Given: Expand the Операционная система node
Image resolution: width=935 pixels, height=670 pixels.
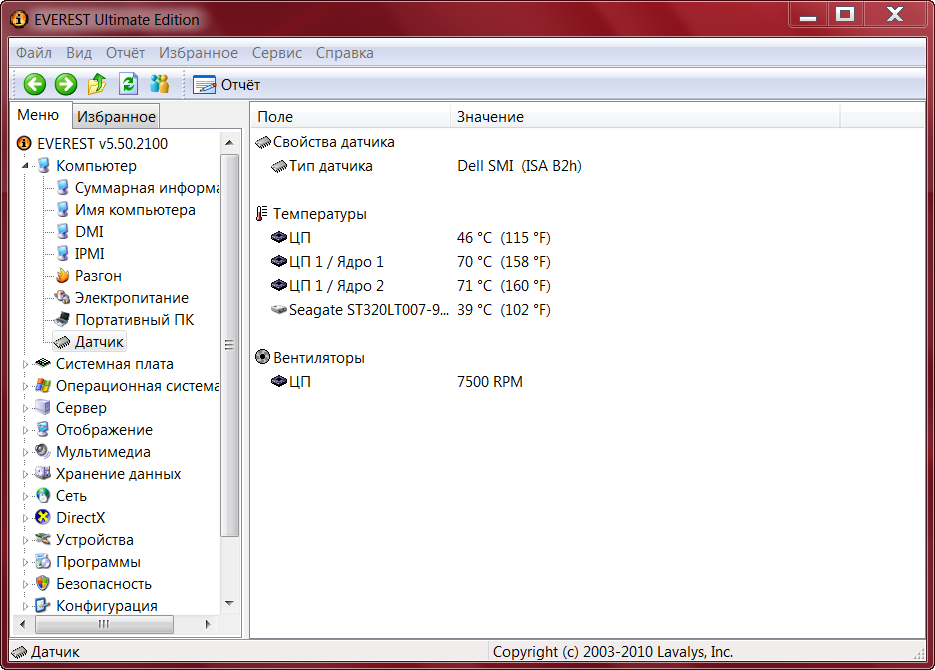Looking at the screenshot, I should pos(25,386).
